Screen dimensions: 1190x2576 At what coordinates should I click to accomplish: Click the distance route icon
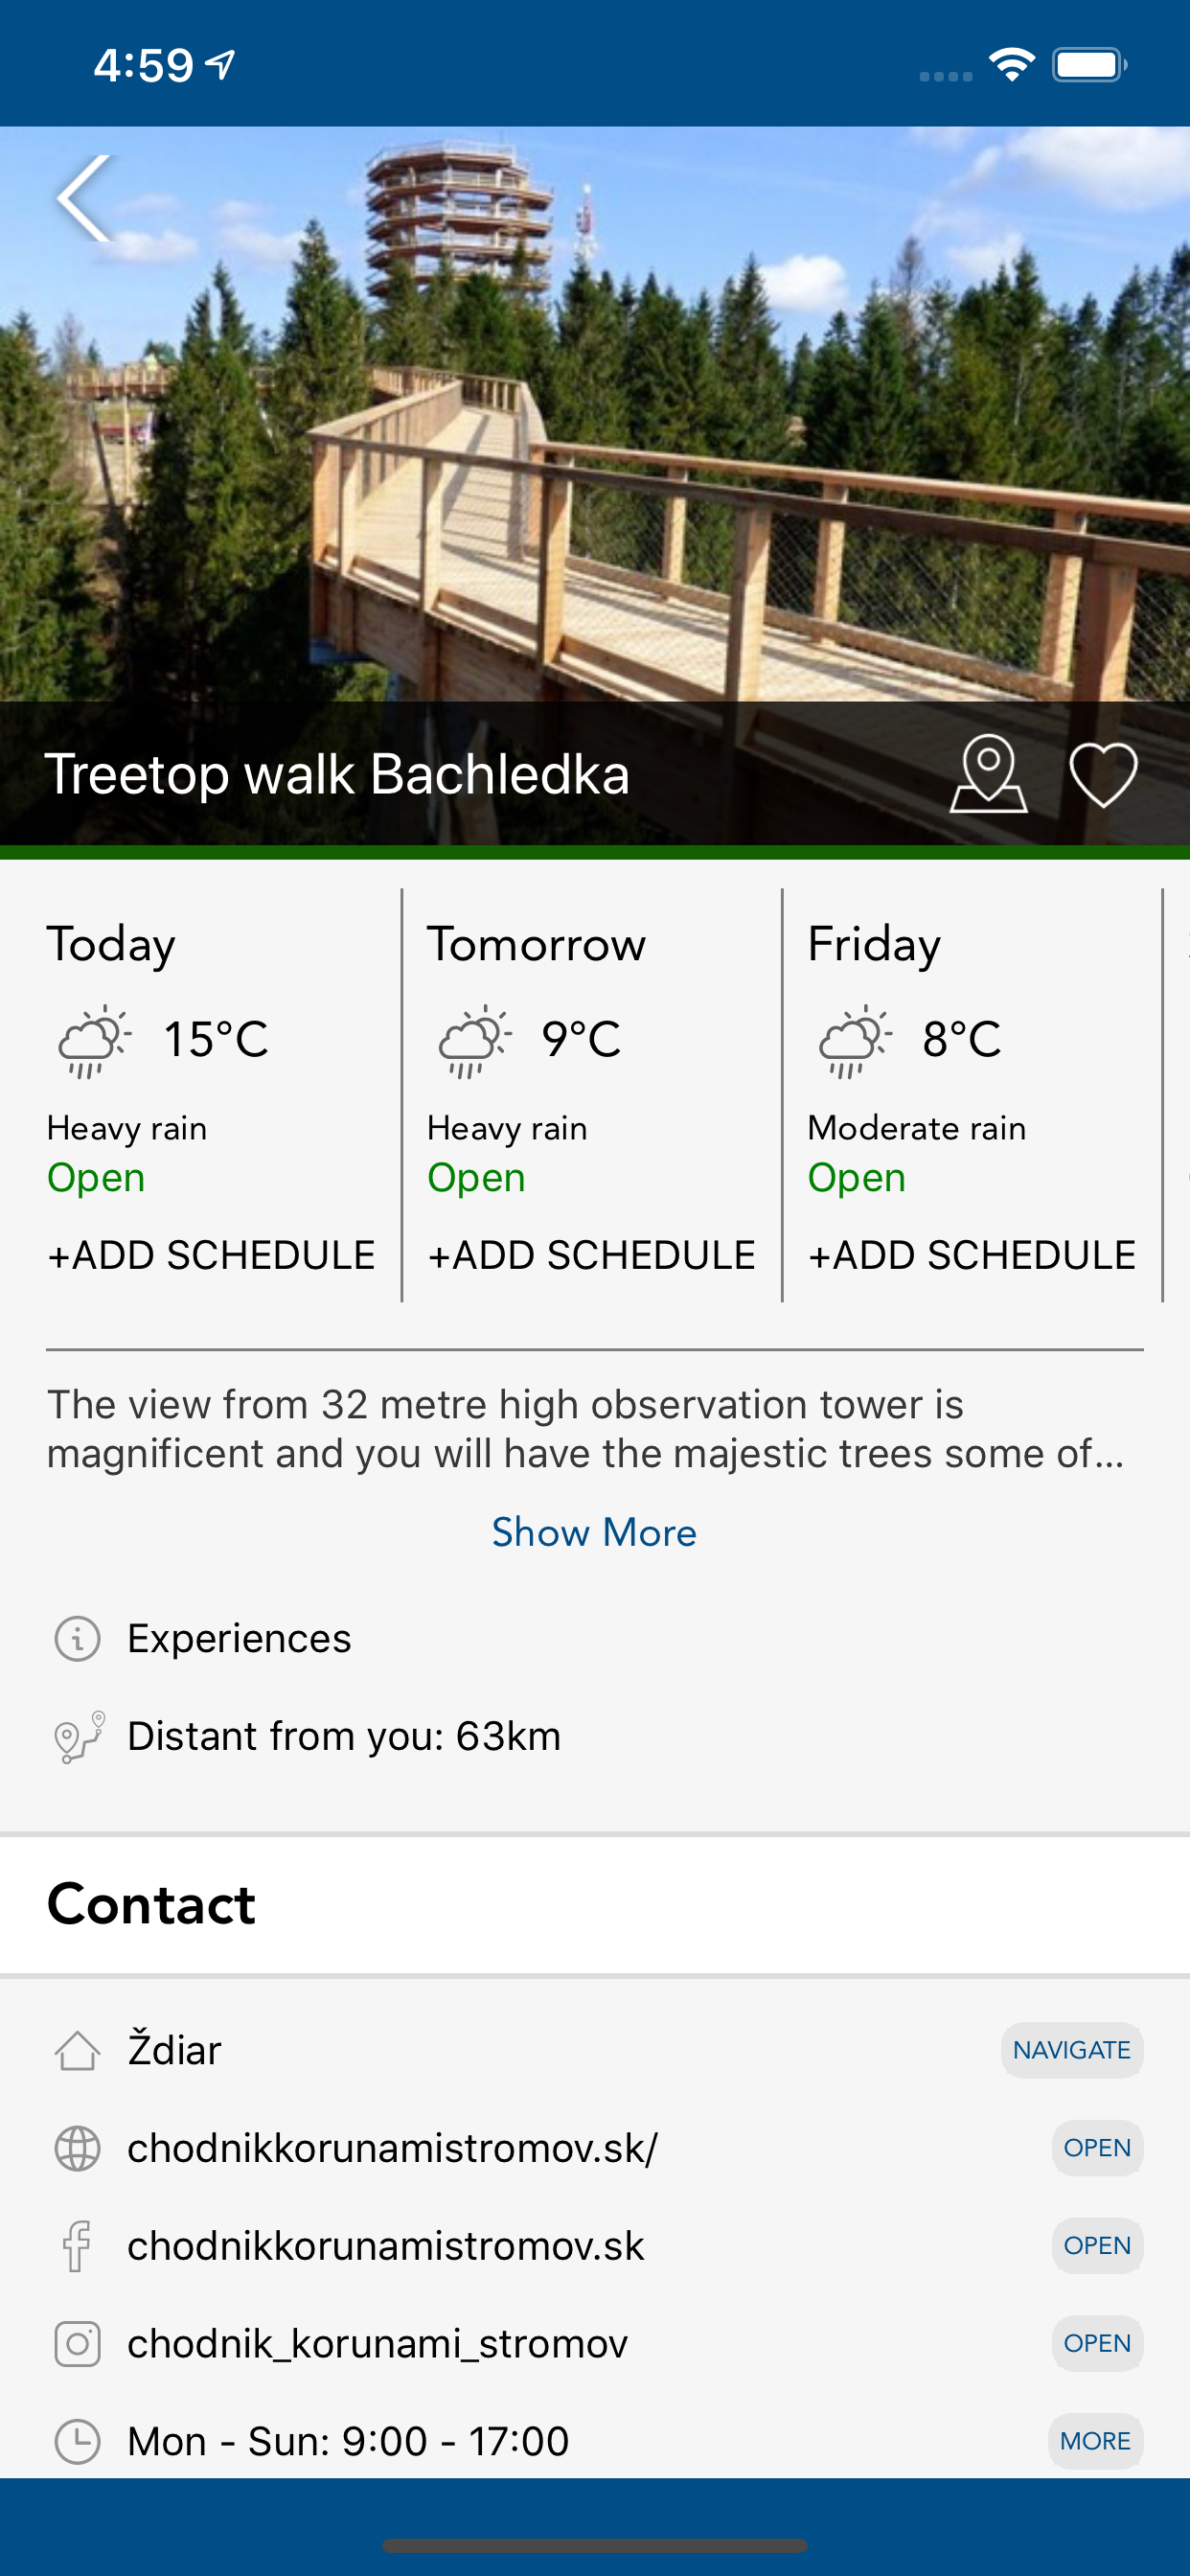pyautogui.click(x=79, y=1736)
